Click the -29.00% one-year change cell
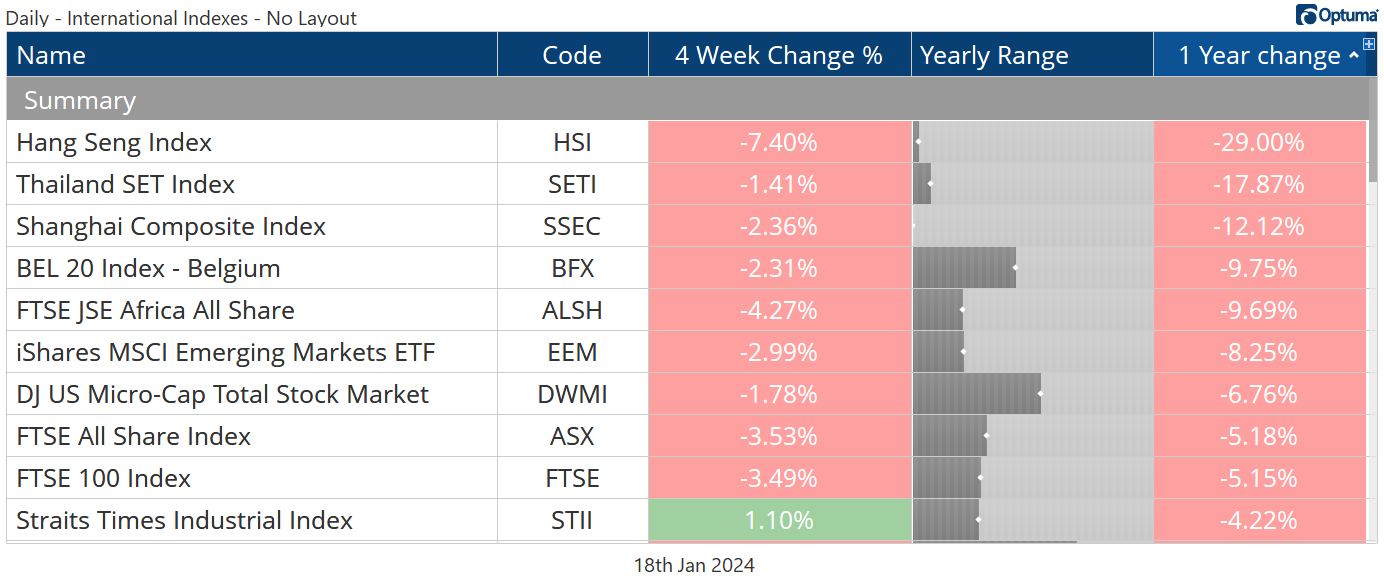 1259,142
